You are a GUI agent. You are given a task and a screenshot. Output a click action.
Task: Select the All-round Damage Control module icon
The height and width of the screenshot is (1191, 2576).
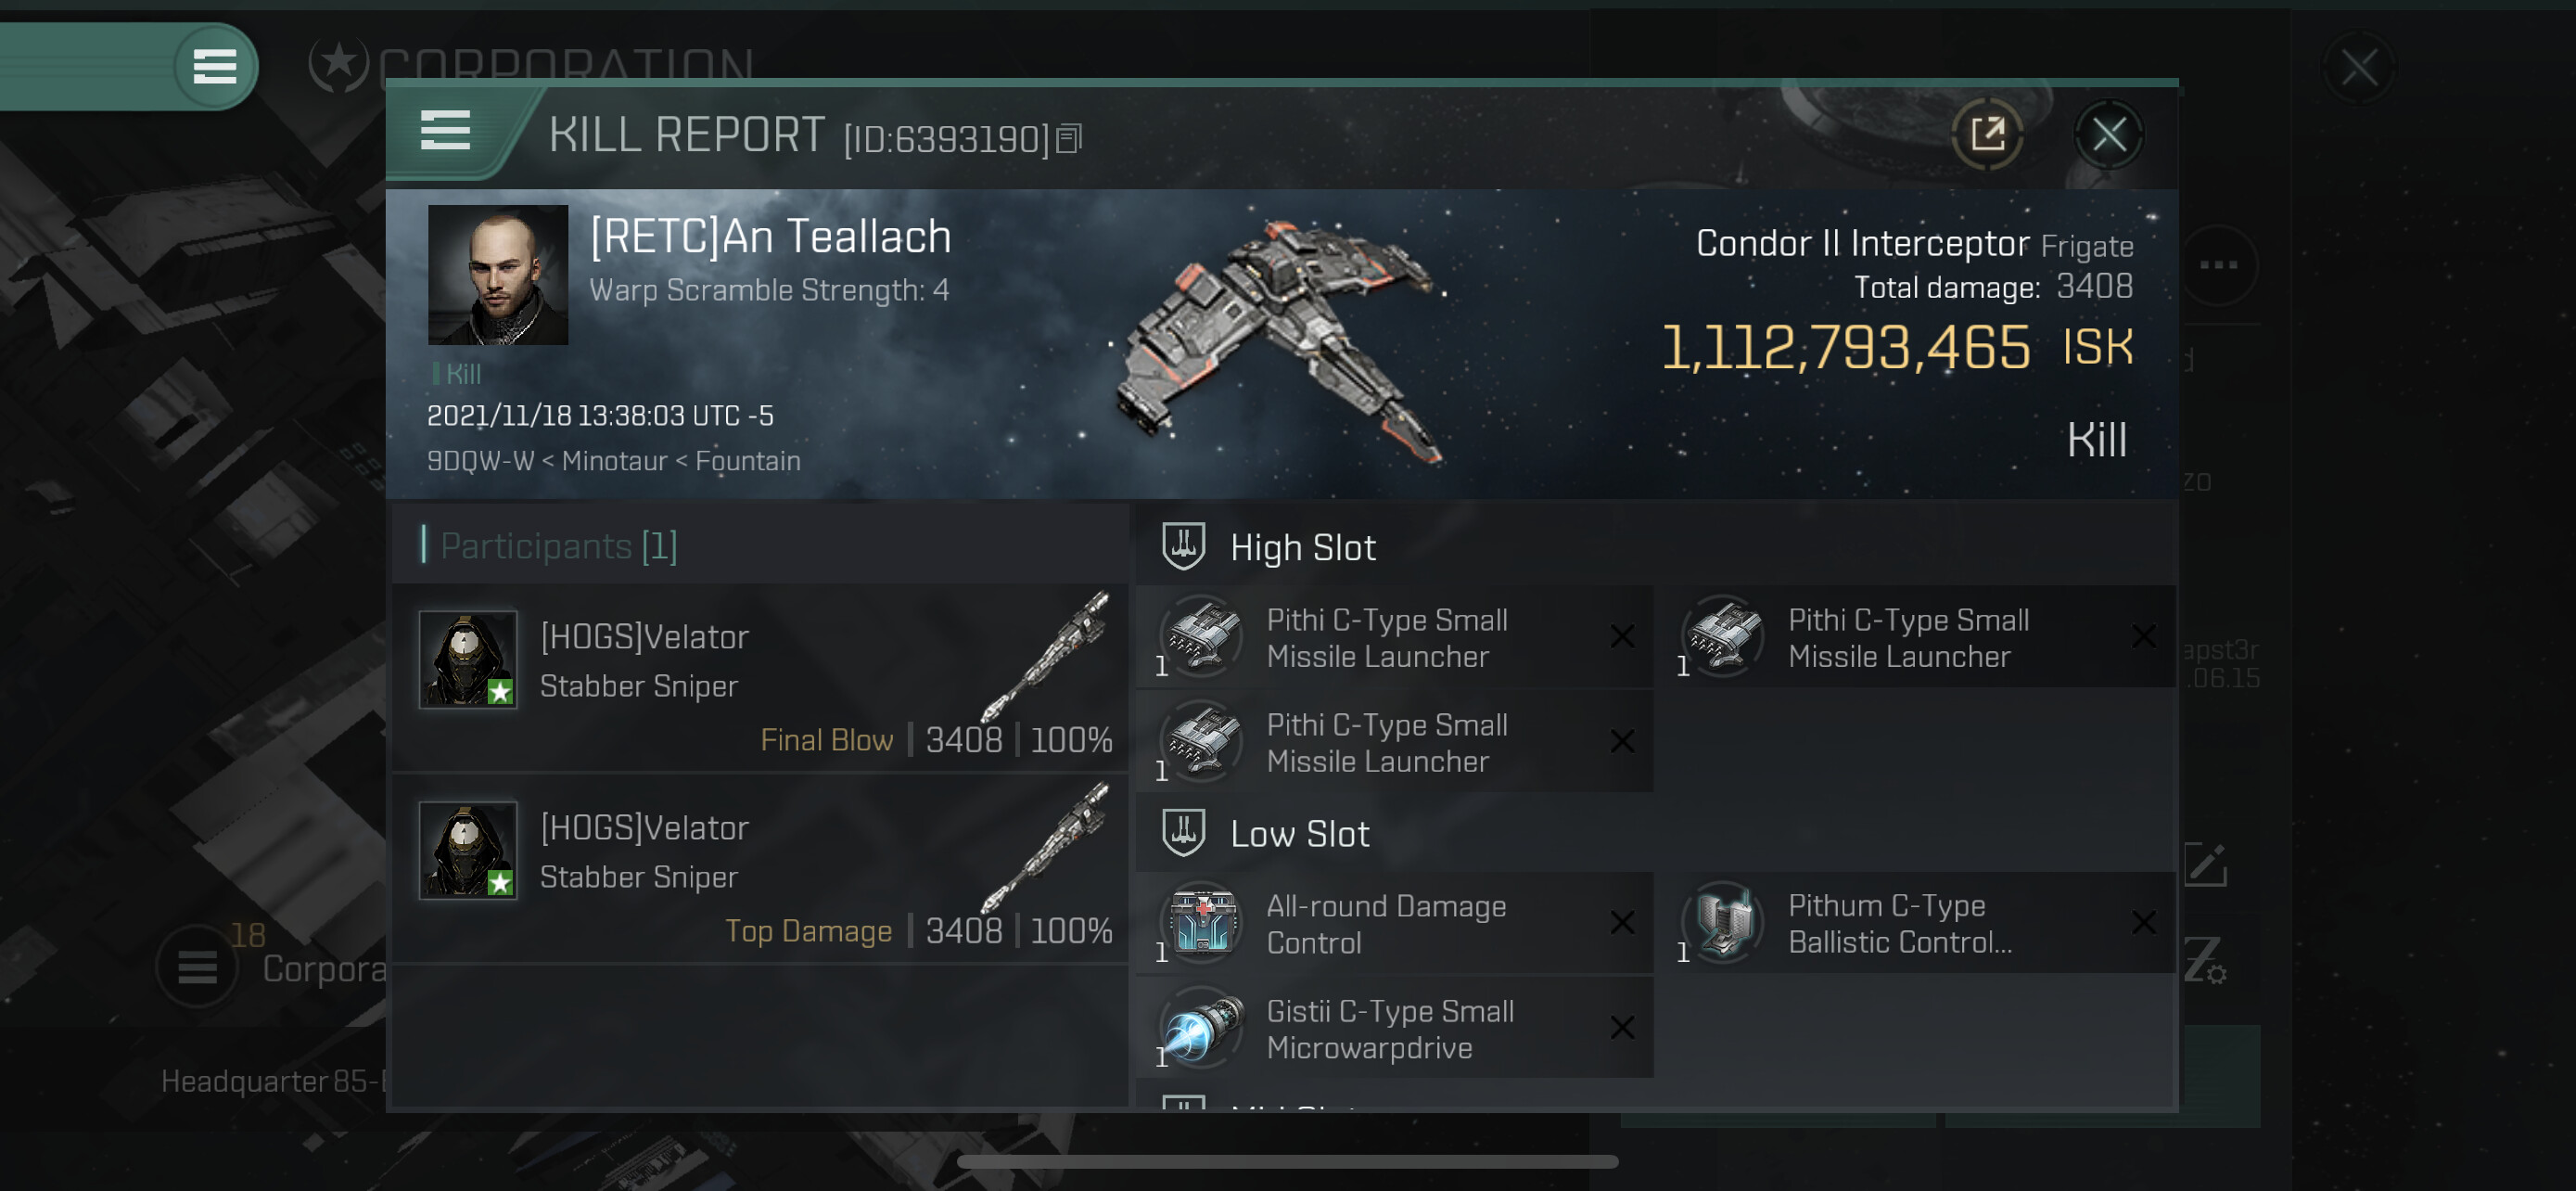pos(1203,922)
